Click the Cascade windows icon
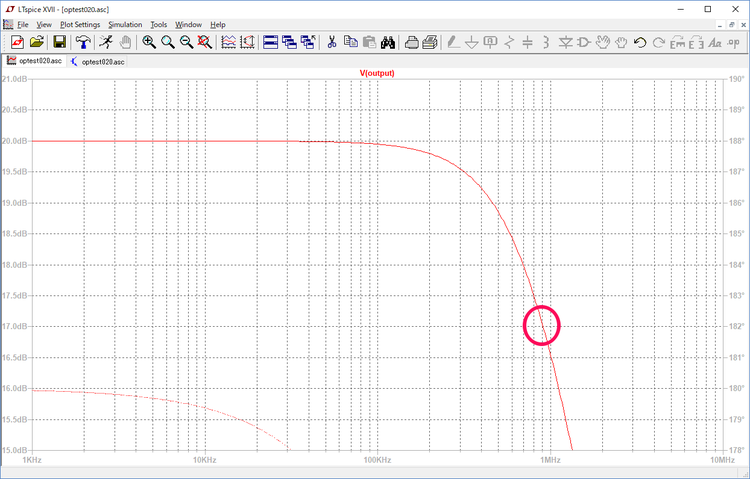The height and width of the screenshot is (479, 750). tap(290, 42)
